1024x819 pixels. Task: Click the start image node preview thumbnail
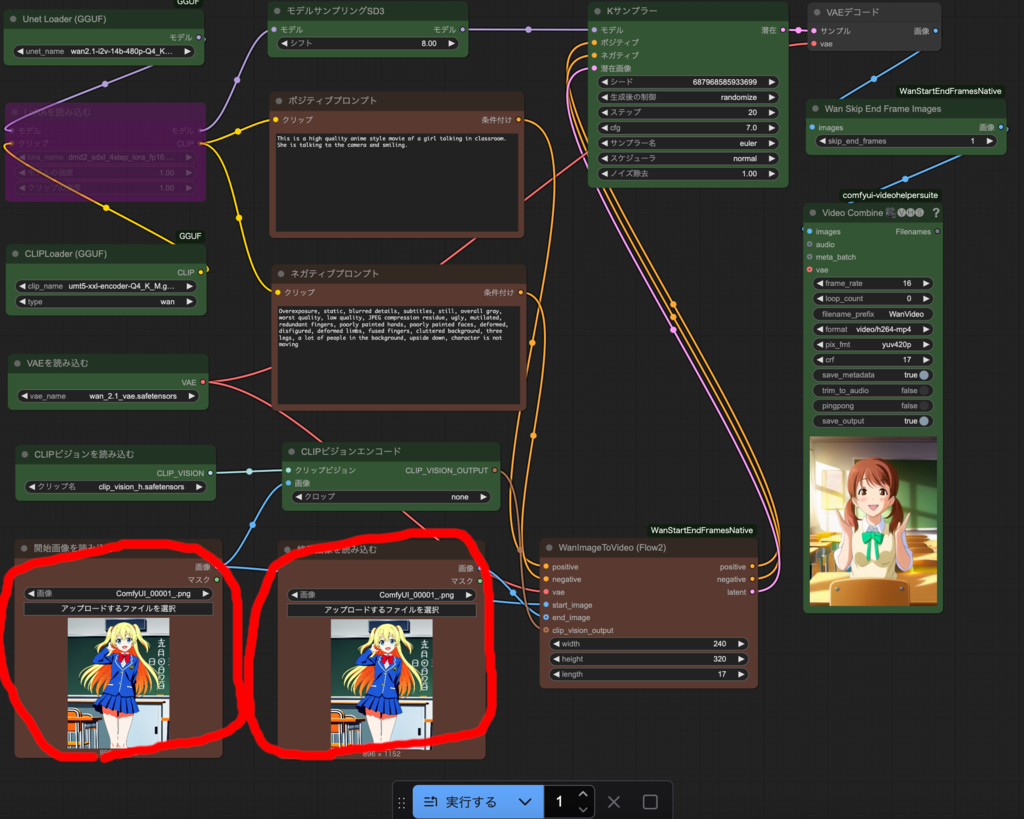tap(118, 683)
